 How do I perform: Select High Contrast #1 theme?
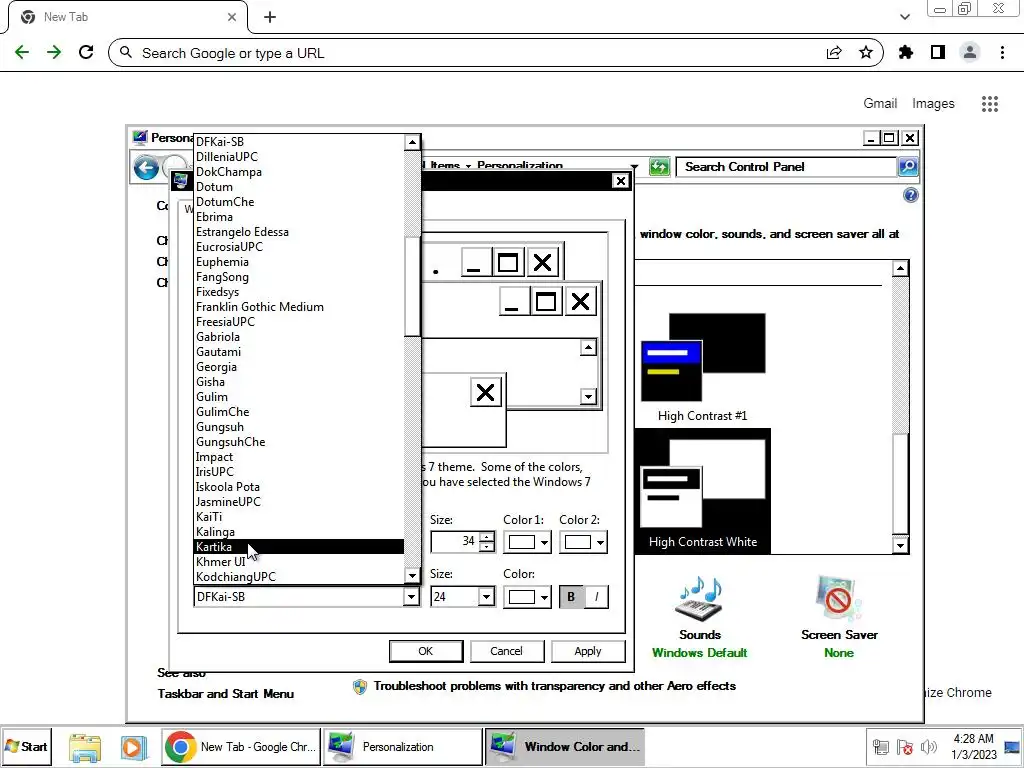703,367
